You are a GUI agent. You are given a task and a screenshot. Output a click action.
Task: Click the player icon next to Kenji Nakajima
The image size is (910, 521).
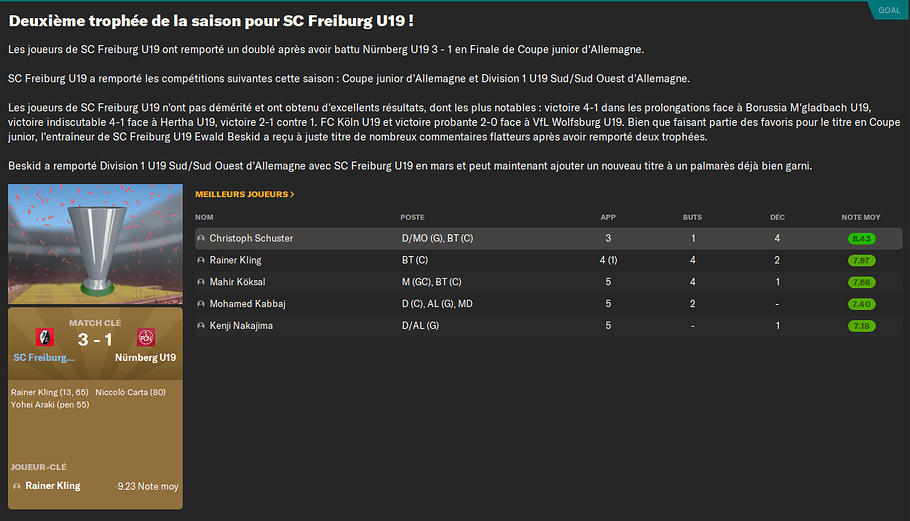click(x=201, y=326)
